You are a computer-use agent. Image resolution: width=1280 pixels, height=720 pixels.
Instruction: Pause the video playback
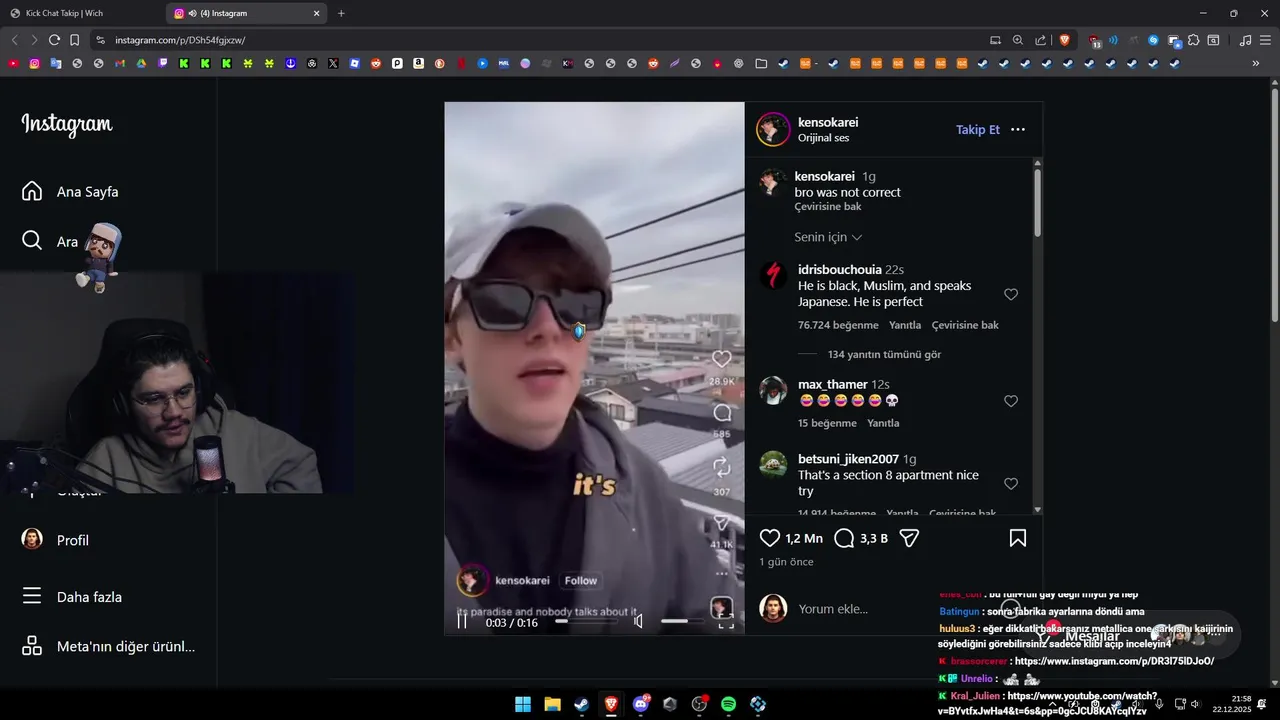pyautogui.click(x=462, y=621)
